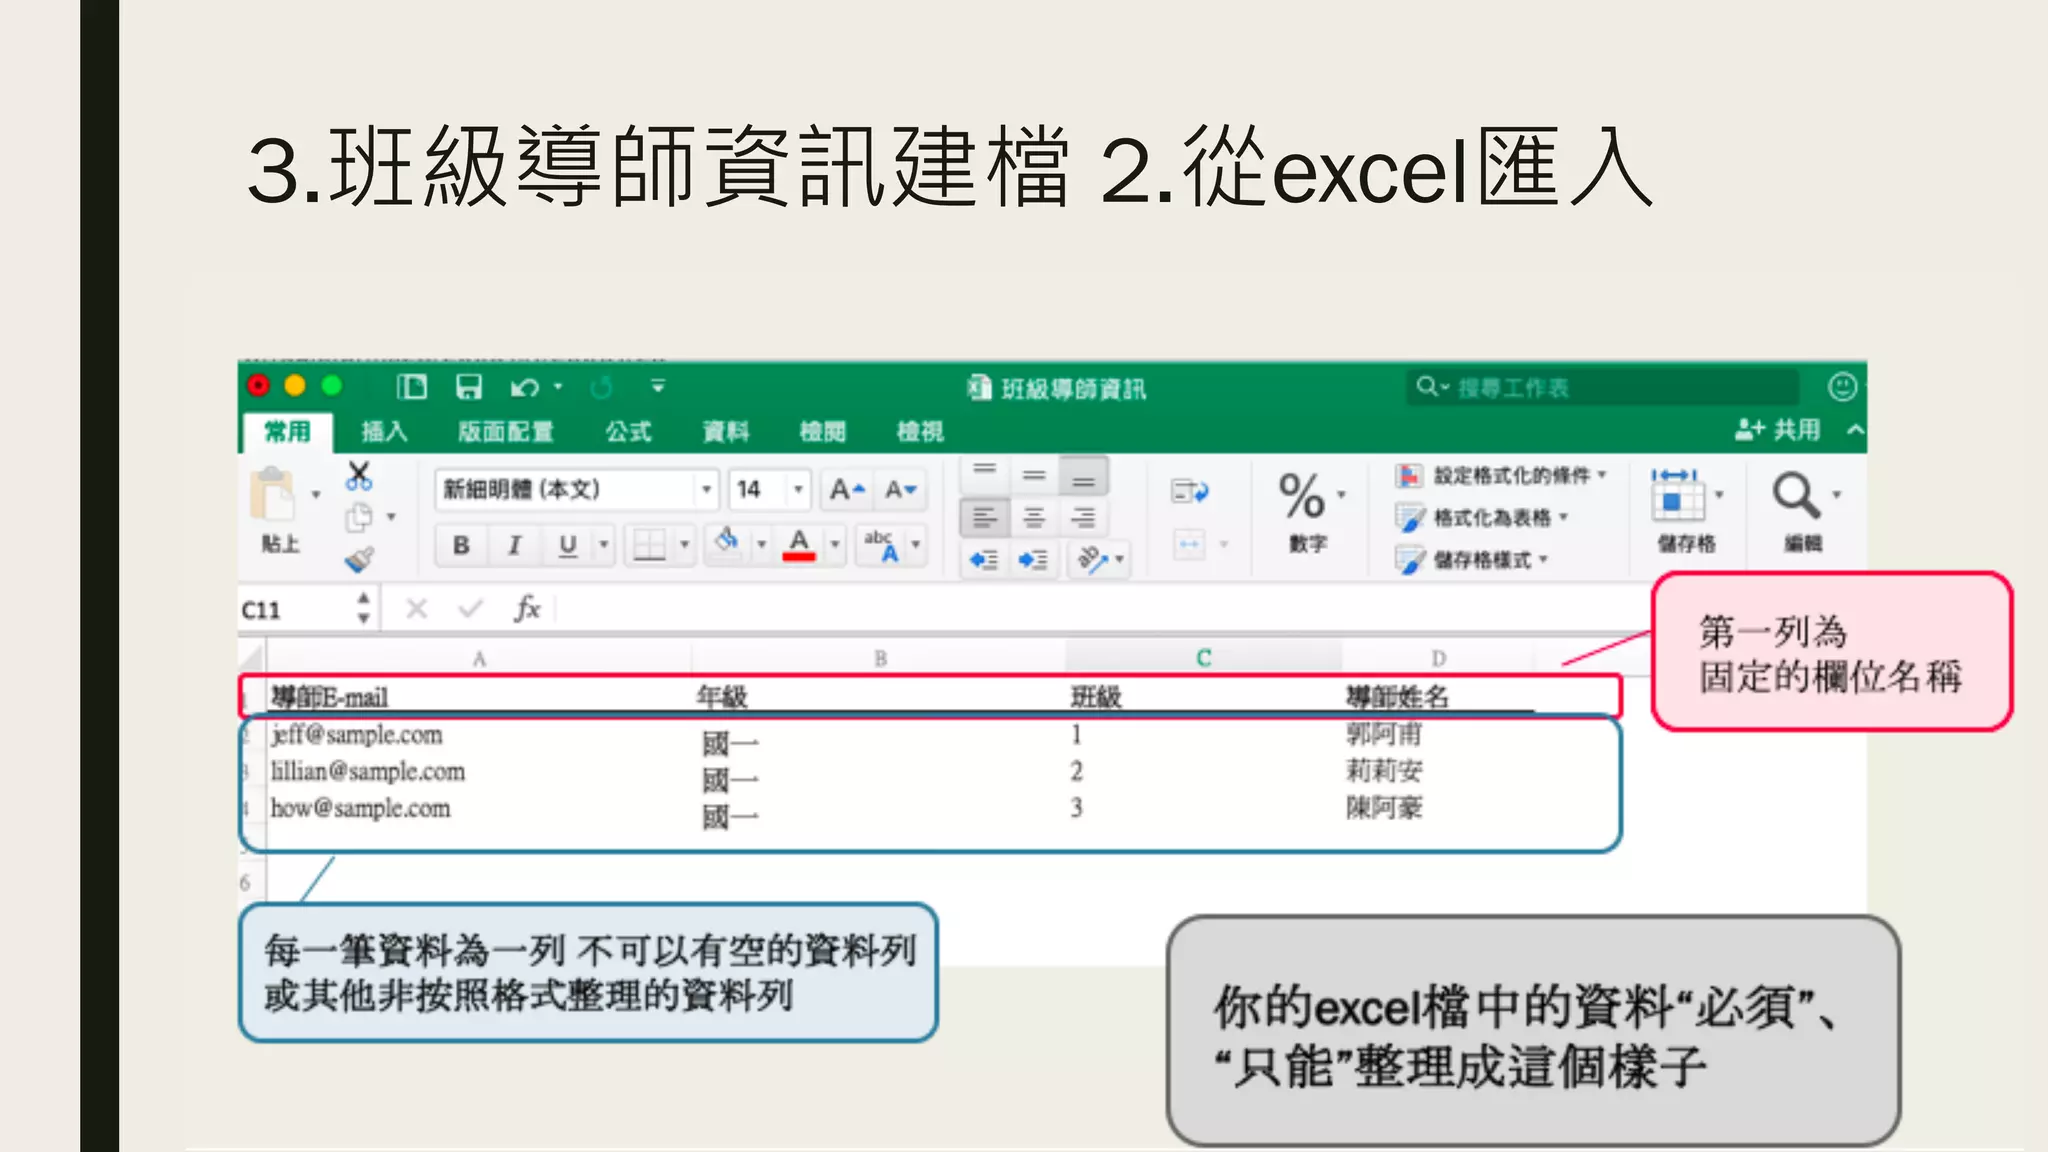Click 格式化為表格 button
Viewport: 2048px width, 1152px height.
coord(1481,517)
